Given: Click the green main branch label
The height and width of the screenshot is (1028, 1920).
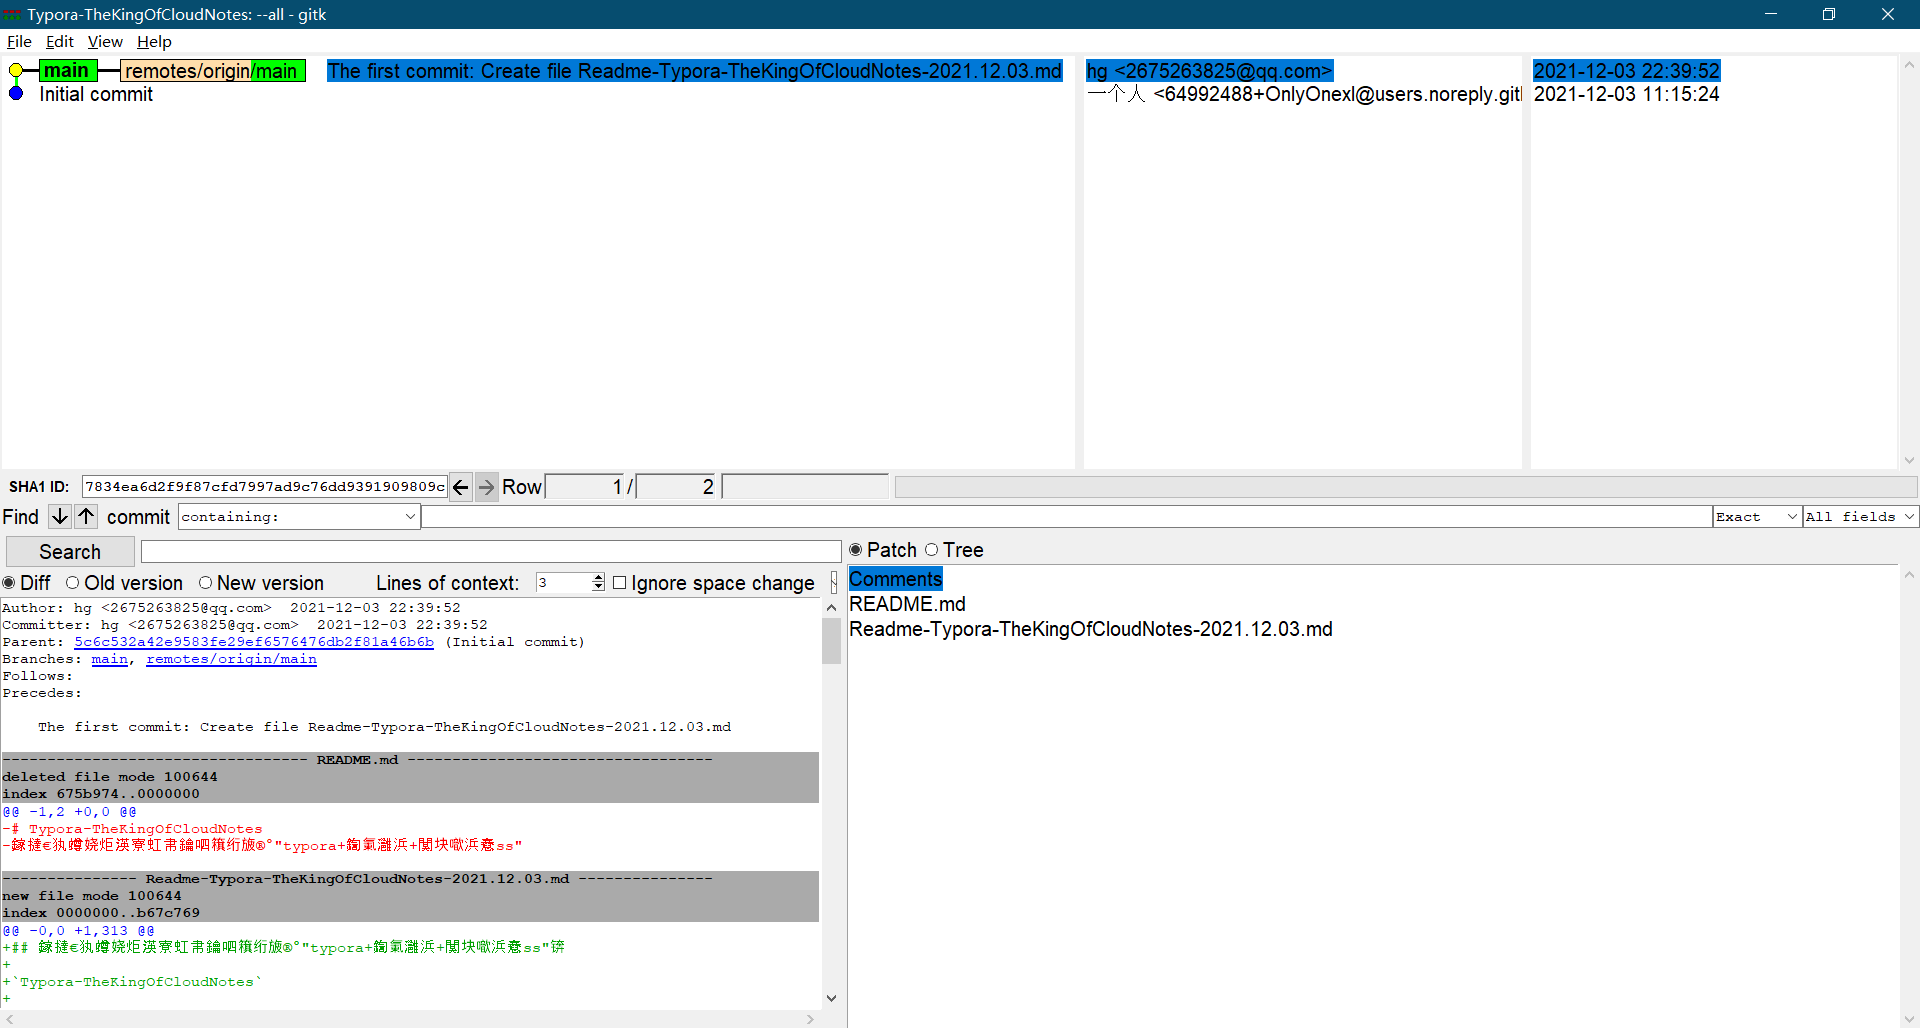Looking at the screenshot, I should (x=67, y=71).
